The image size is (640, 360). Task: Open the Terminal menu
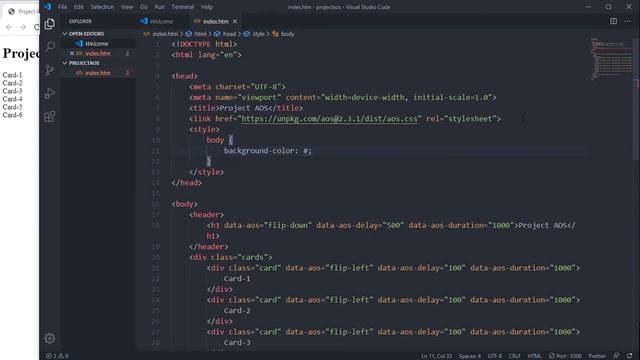point(182,7)
